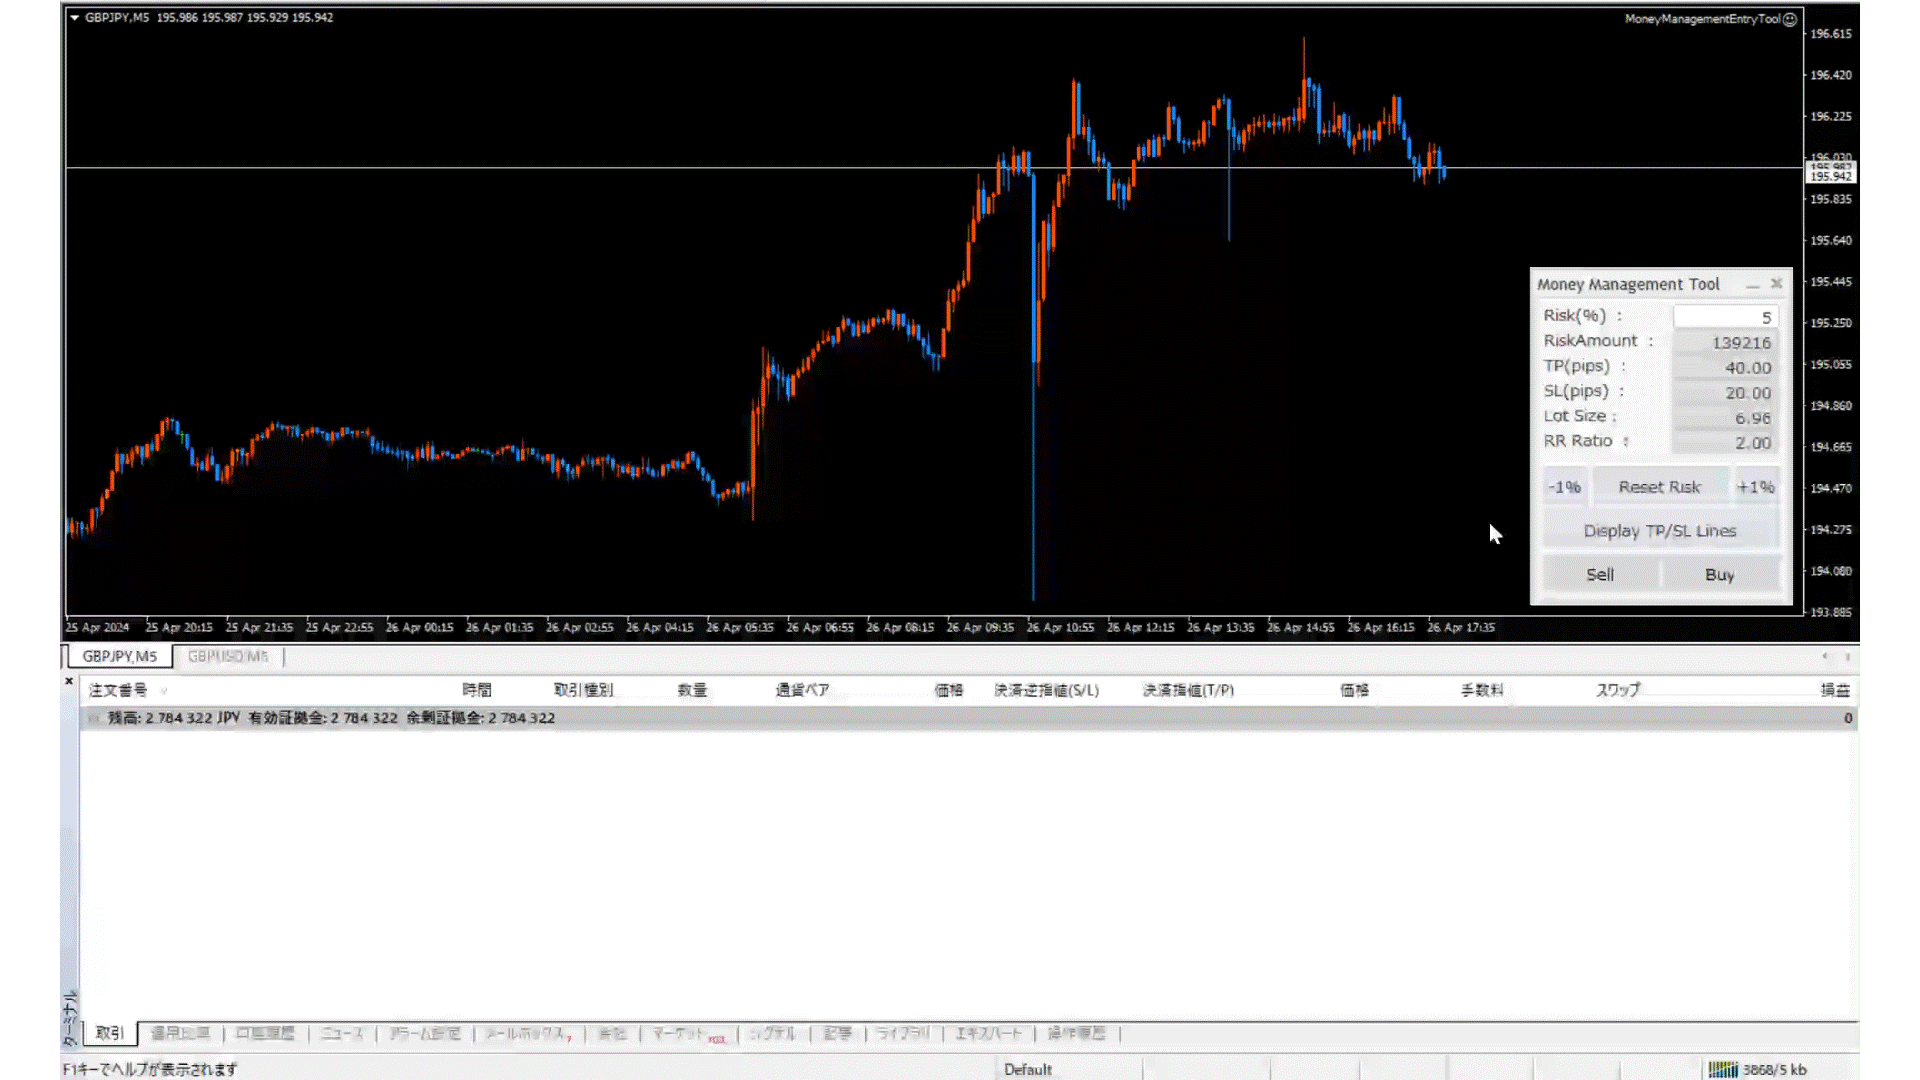1920x1080 pixels.
Task: Click the Sell button
Action: click(1600, 575)
